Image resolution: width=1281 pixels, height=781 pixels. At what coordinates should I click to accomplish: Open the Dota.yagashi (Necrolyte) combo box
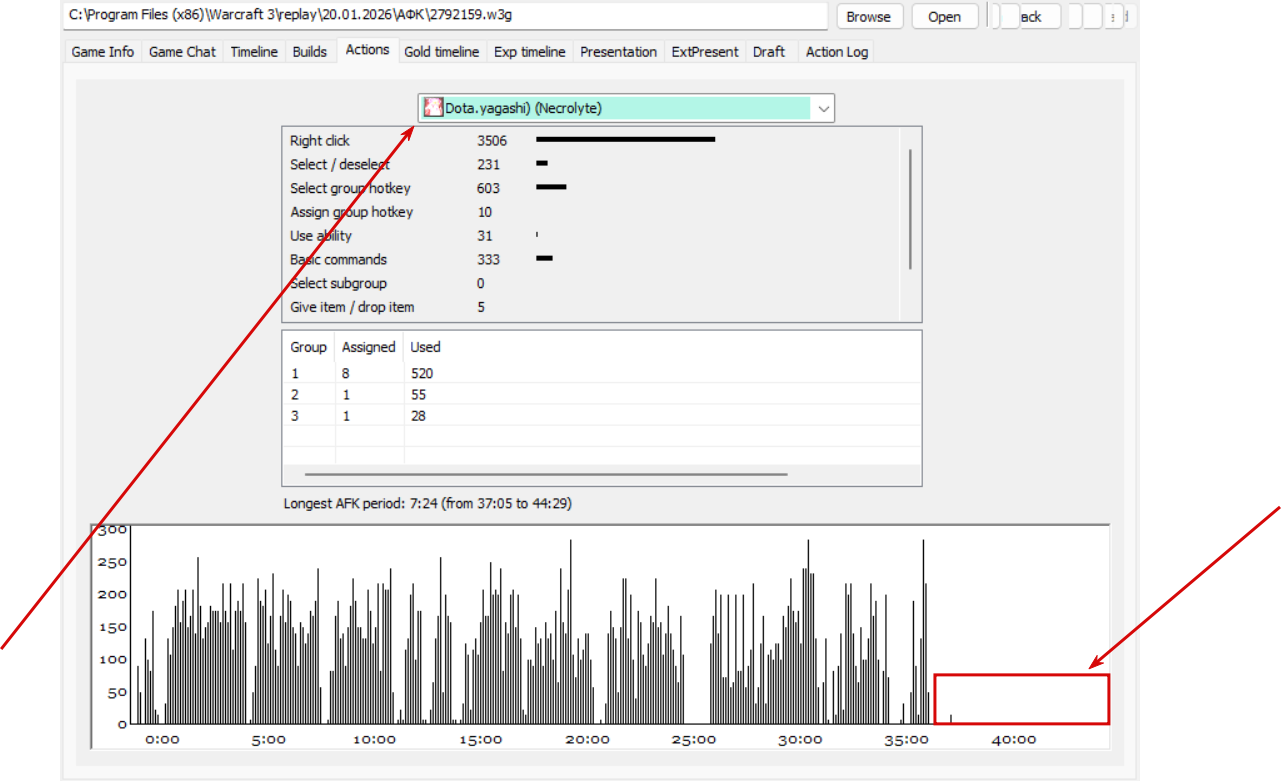click(x=626, y=108)
